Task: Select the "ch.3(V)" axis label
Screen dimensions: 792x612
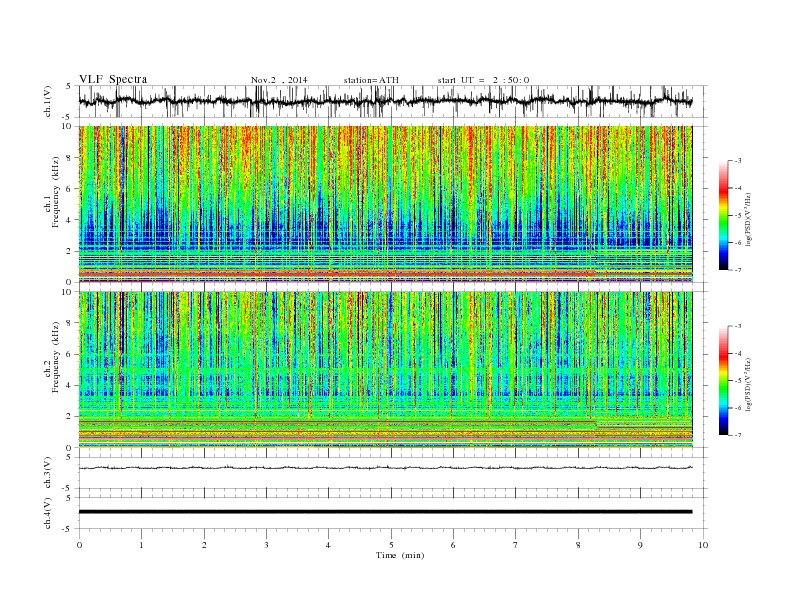Action: (x=48, y=473)
